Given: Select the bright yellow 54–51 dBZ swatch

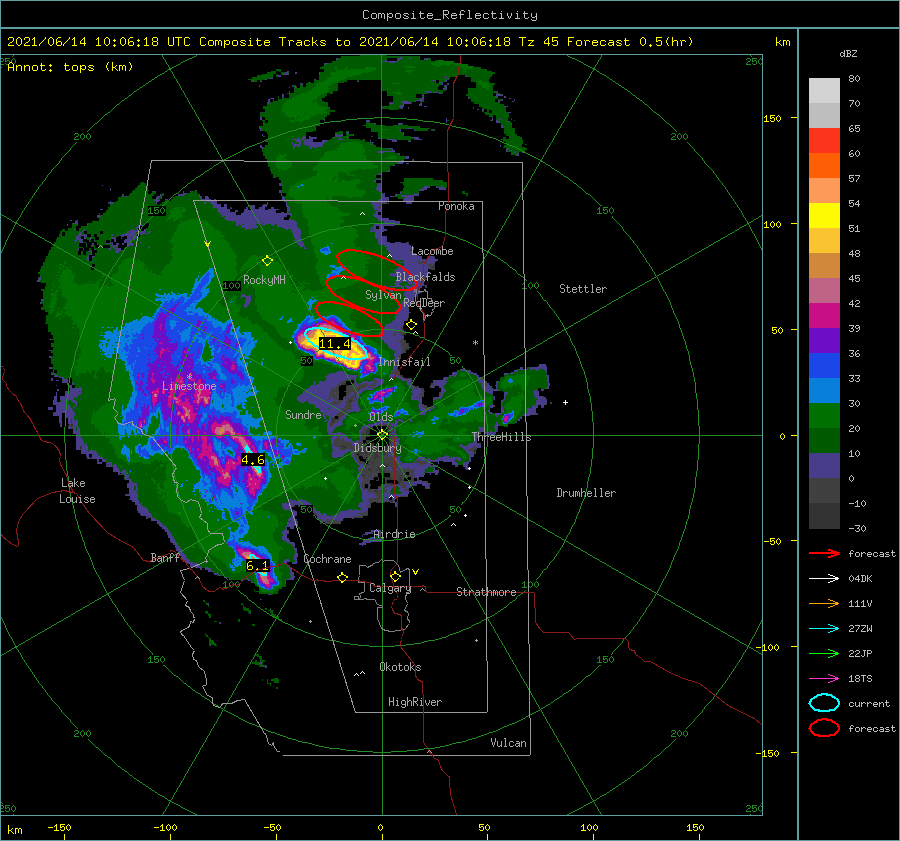Looking at the screenshot, I should tap(824, 216).
